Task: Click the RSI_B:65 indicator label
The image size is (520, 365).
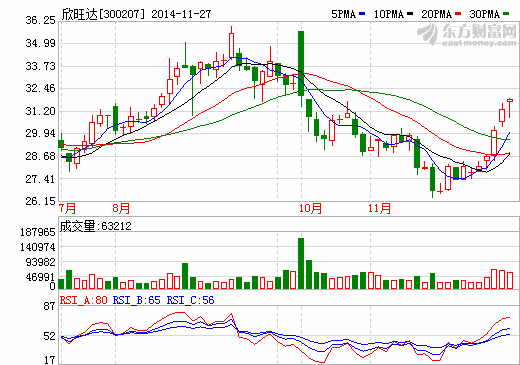Action: click(137, 300)
